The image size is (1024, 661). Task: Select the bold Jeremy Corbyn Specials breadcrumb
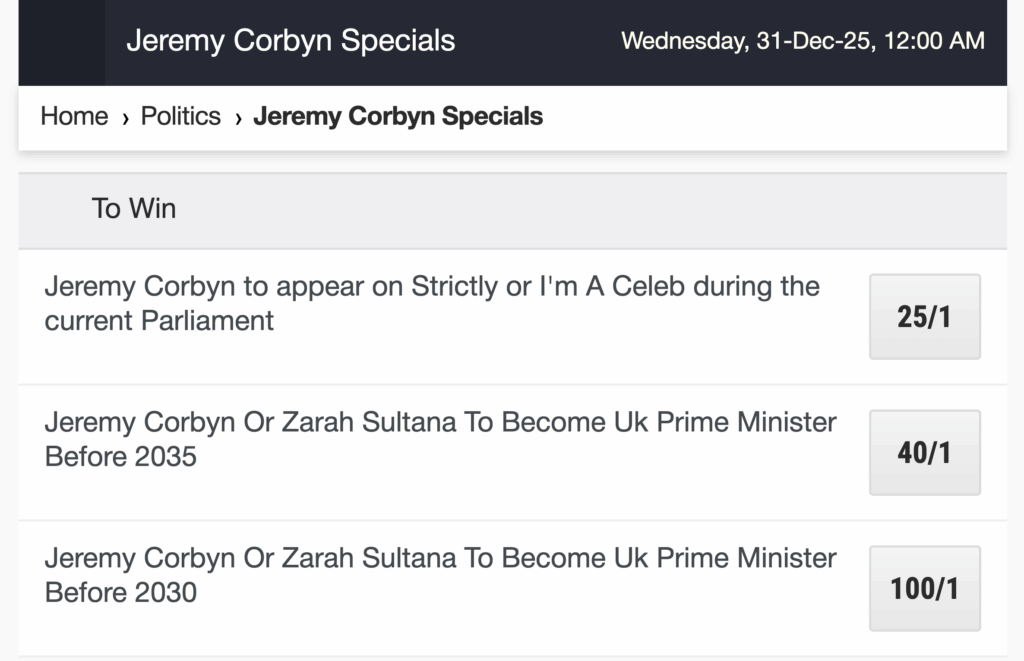(x=398, y=116)
